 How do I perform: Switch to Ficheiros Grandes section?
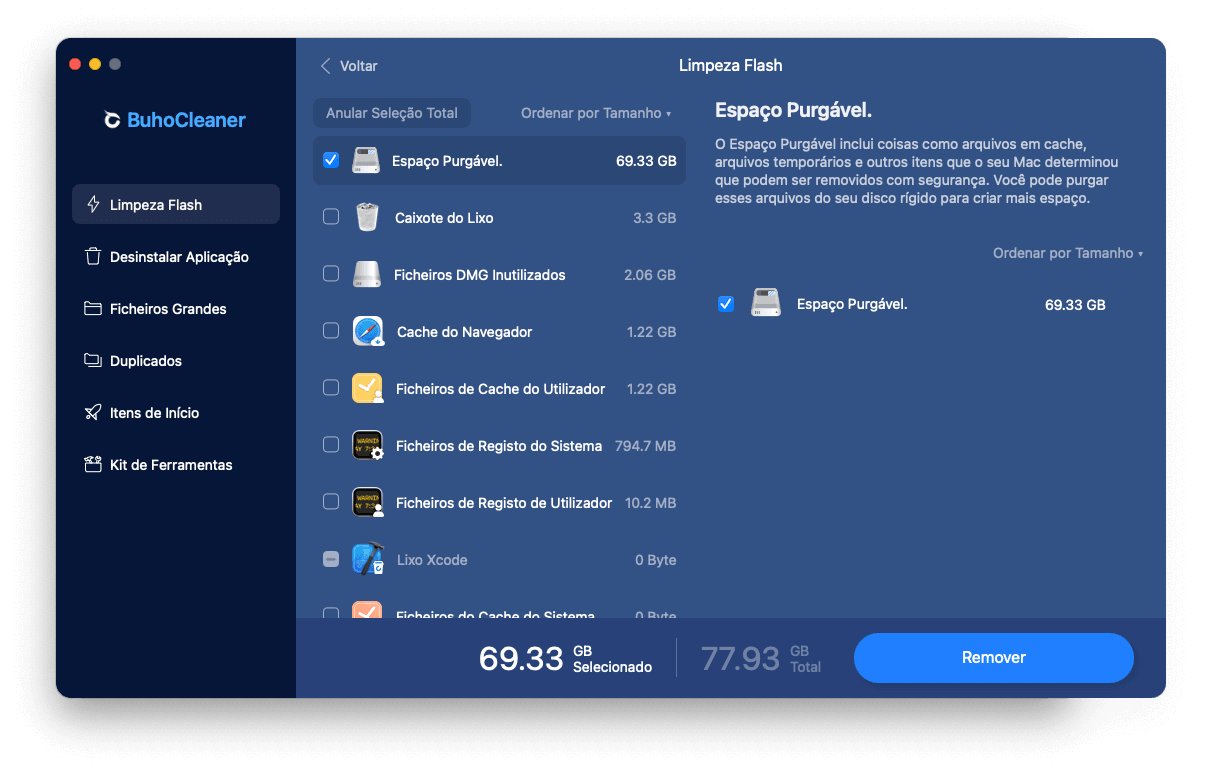167,309
